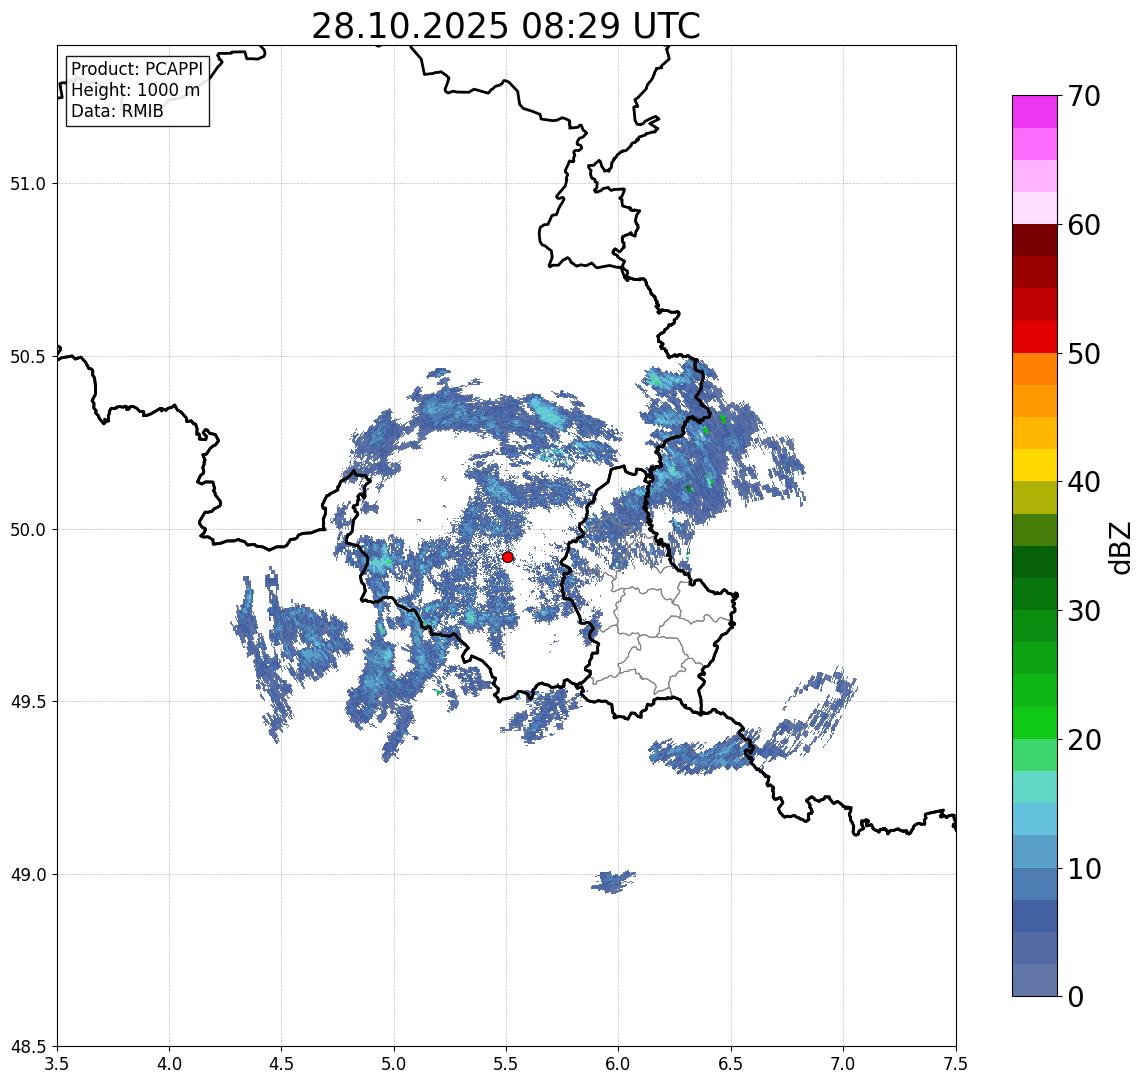Click the latitude axis label 50.0
1145x1084 pixels.
tap(28, 530)
